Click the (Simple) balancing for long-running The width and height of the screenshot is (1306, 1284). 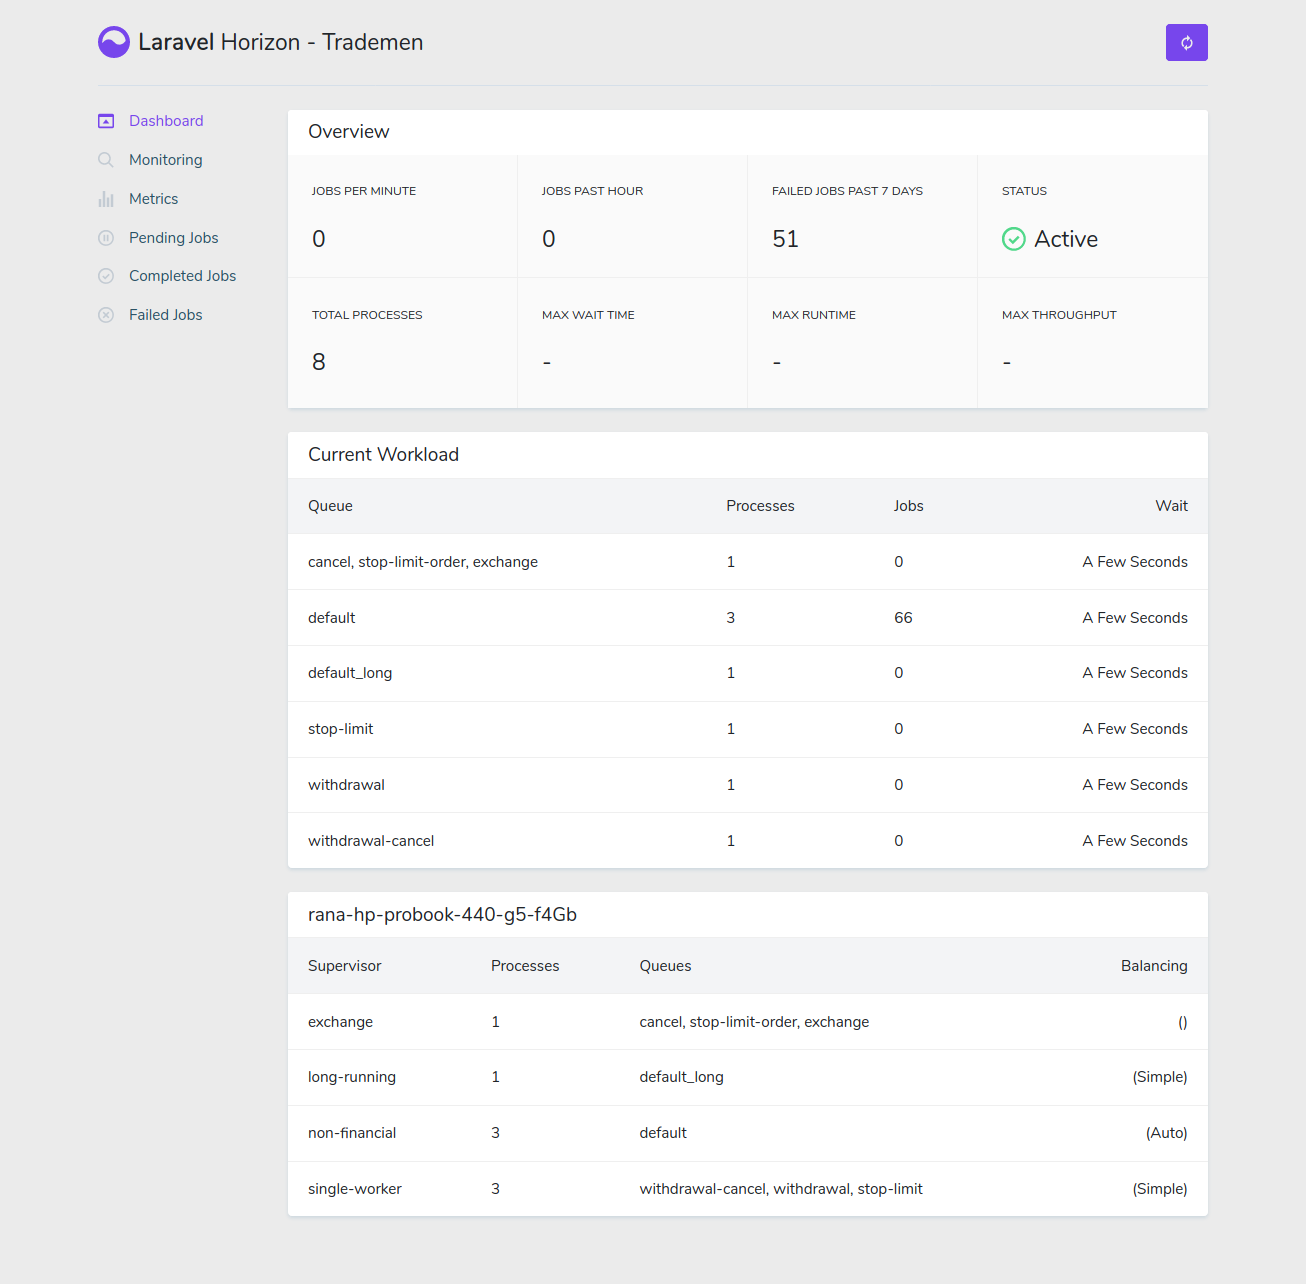pos(1160,1077)
